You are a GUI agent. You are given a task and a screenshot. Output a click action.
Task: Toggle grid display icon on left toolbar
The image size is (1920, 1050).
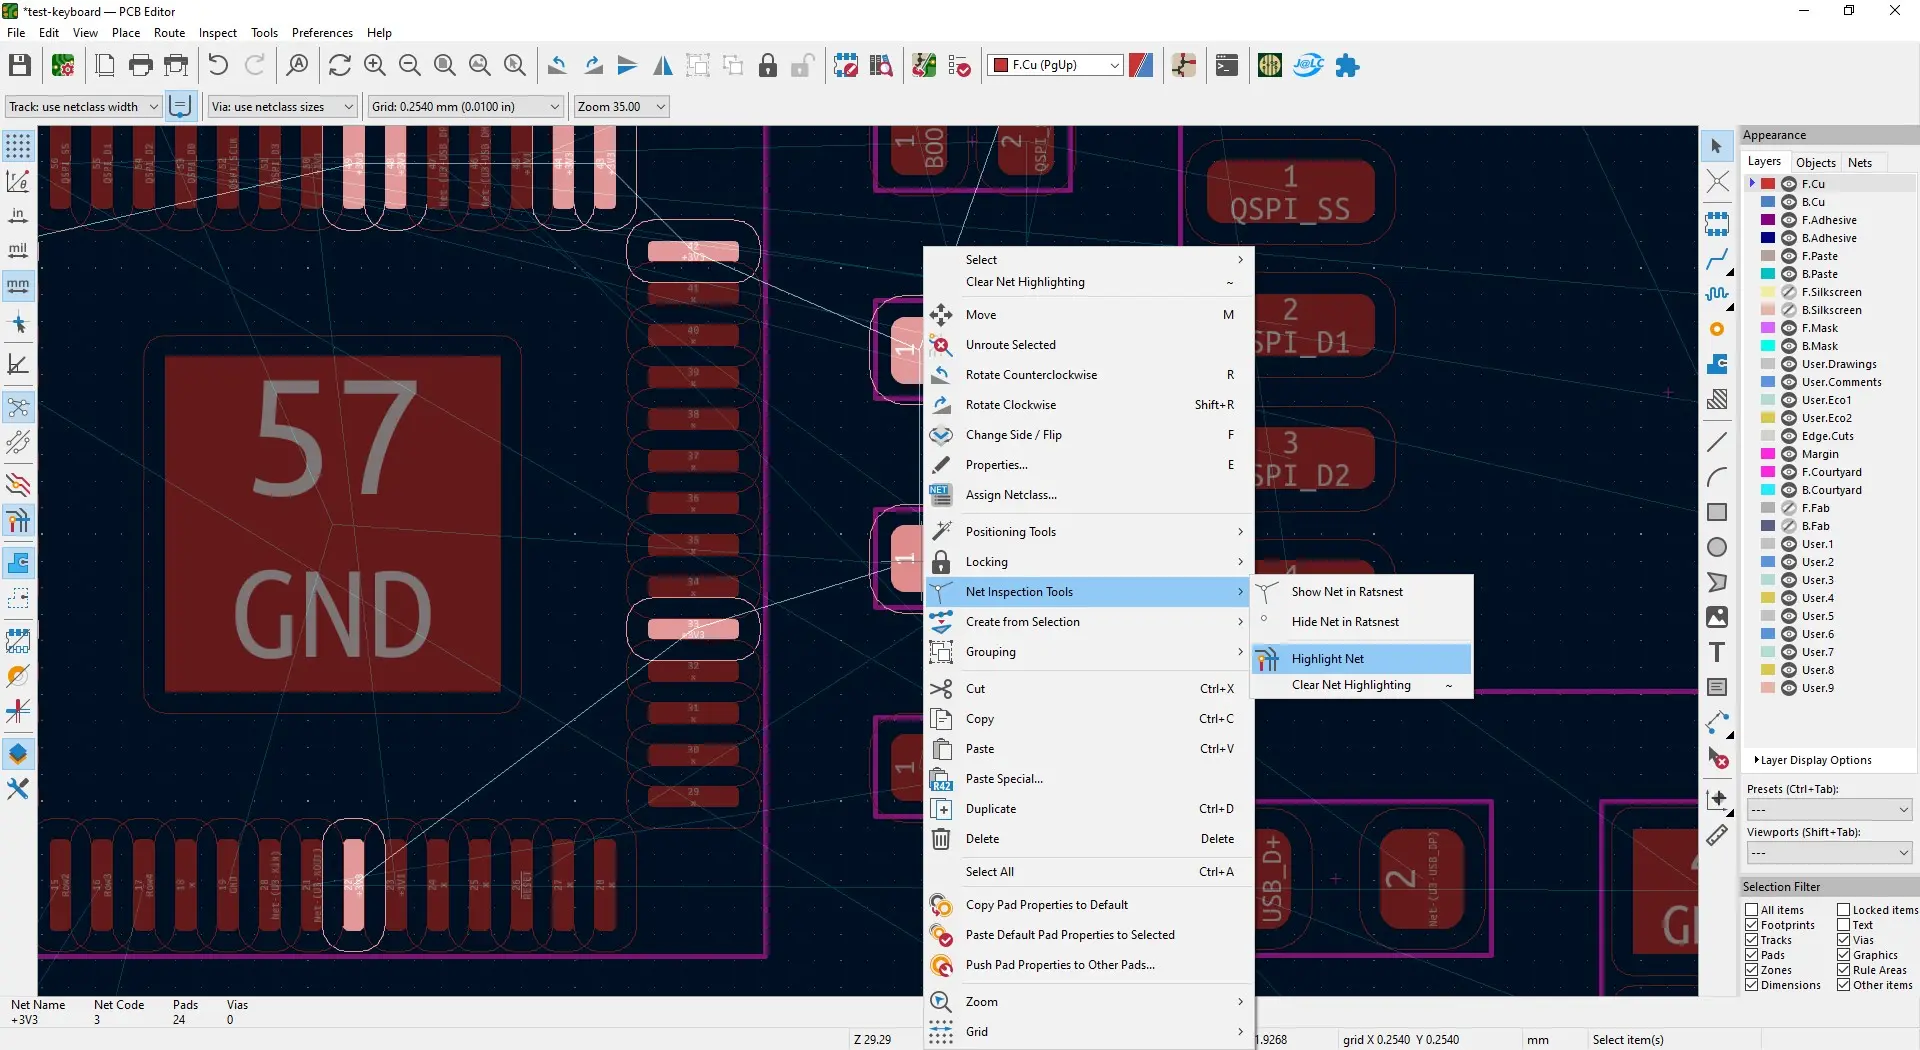pos(18,146)
